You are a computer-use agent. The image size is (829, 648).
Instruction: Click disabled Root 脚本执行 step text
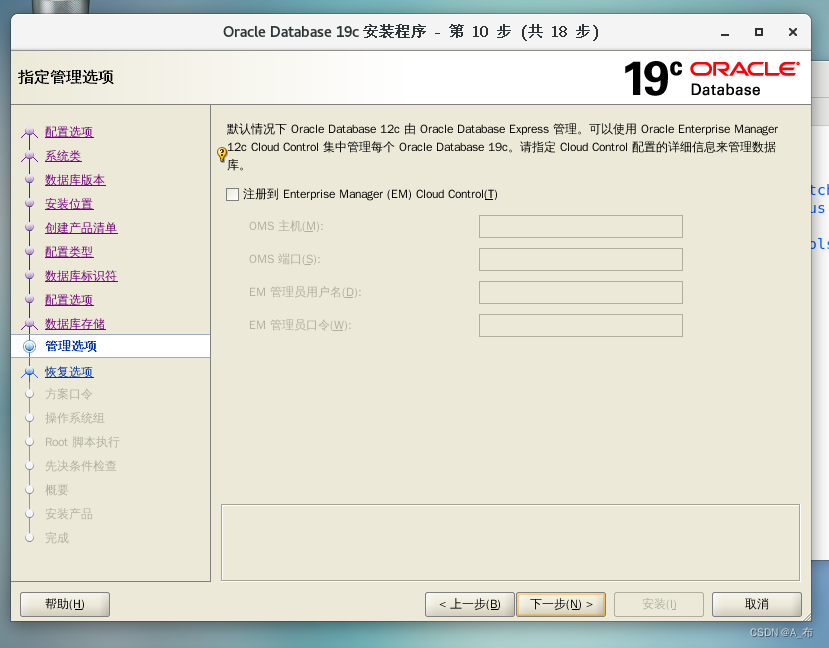[x=82, y=442]
